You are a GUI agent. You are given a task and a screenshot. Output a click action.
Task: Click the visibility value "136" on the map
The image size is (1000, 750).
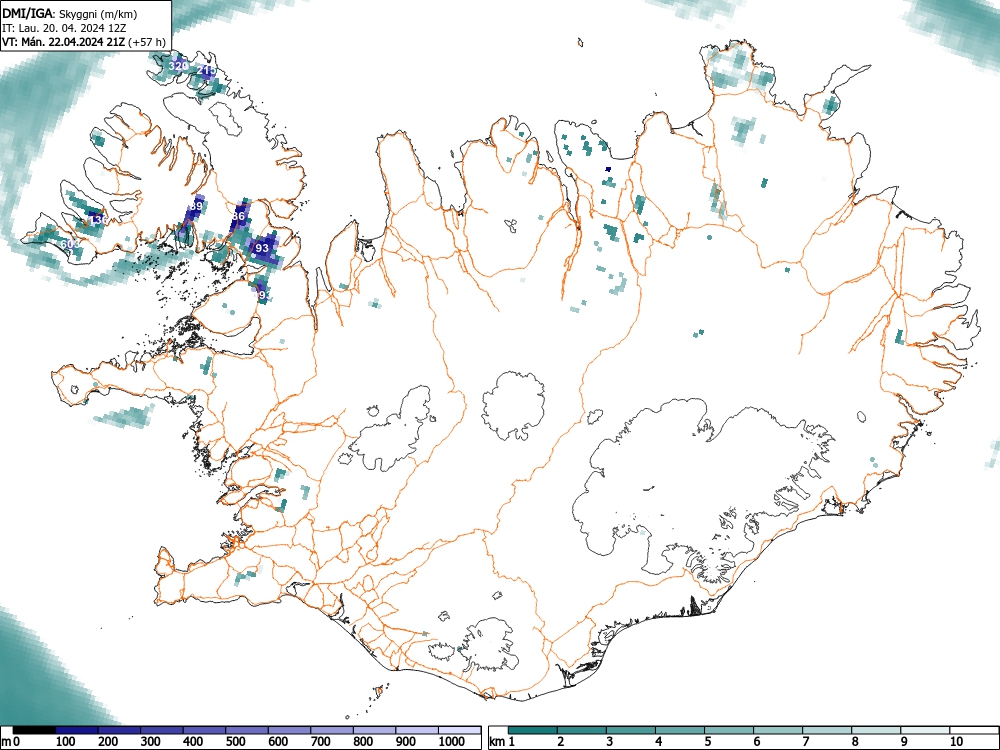click(x=98, y=220)
